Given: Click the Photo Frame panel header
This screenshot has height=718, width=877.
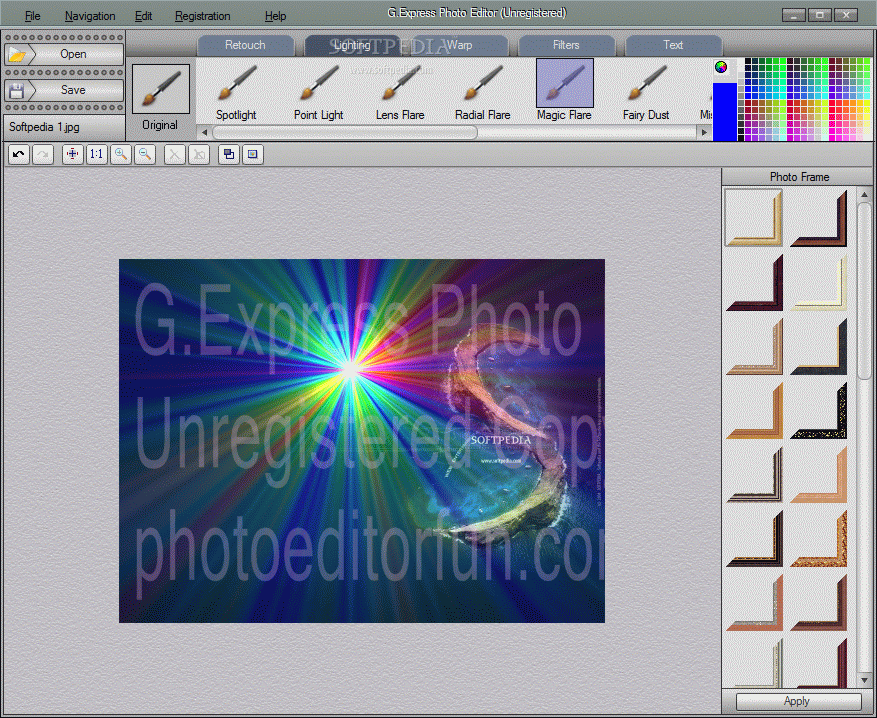Looking at the screenshot, I should pyautogui.click(x=799, y=177).
